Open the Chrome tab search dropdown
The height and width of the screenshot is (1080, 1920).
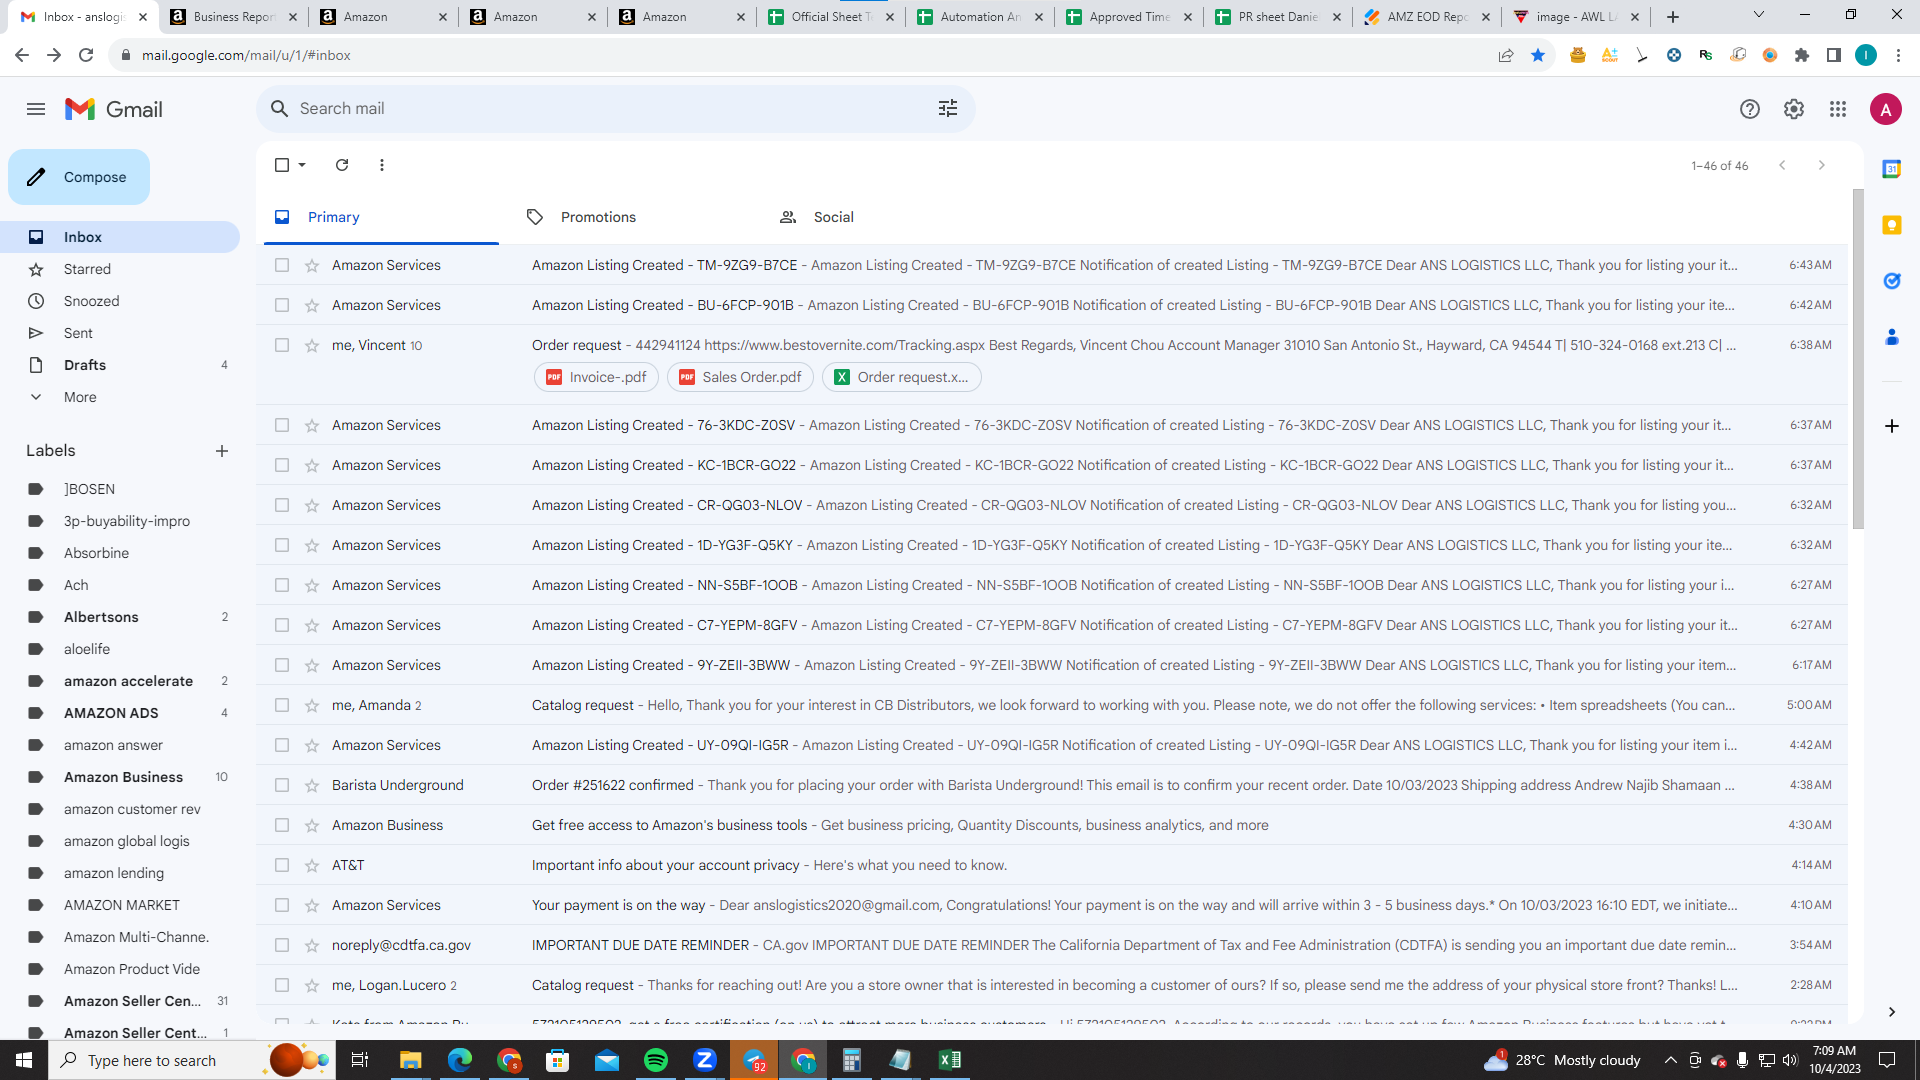tap(1759, 15)
